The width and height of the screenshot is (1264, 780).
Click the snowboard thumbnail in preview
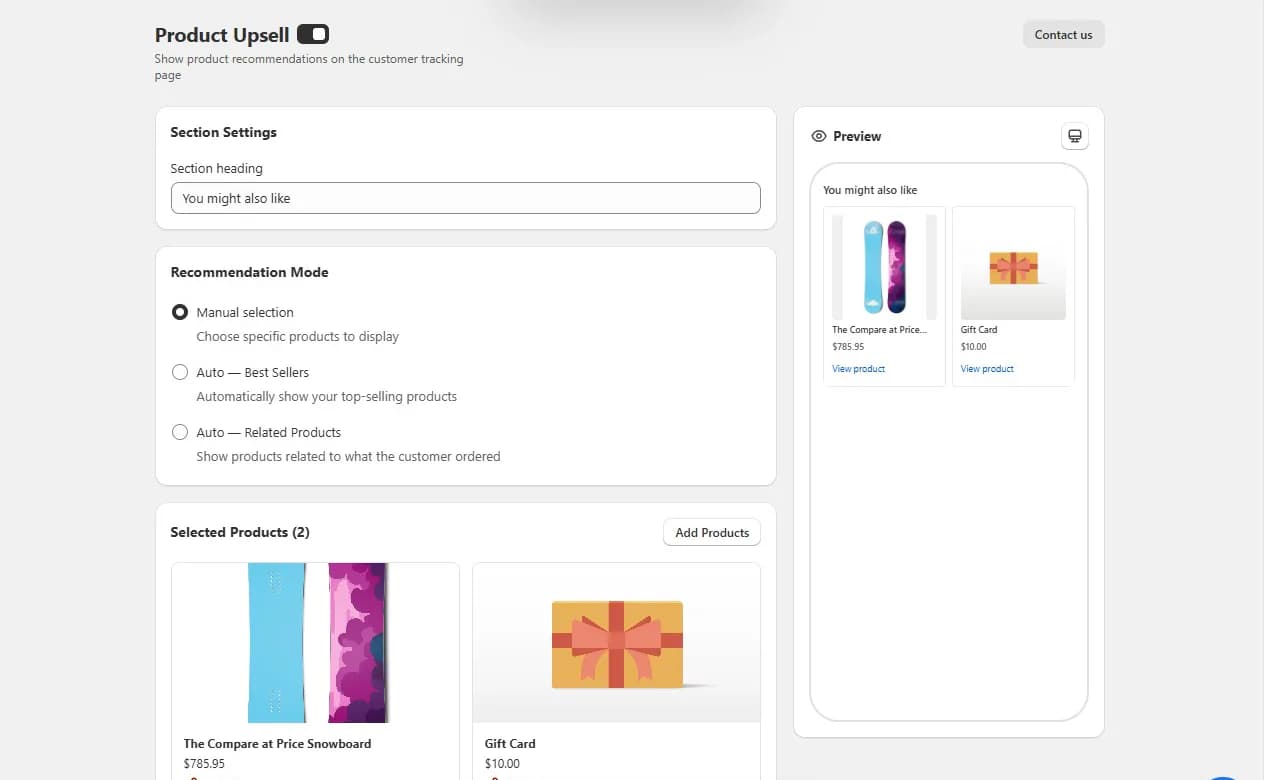(x=884, y=267)
